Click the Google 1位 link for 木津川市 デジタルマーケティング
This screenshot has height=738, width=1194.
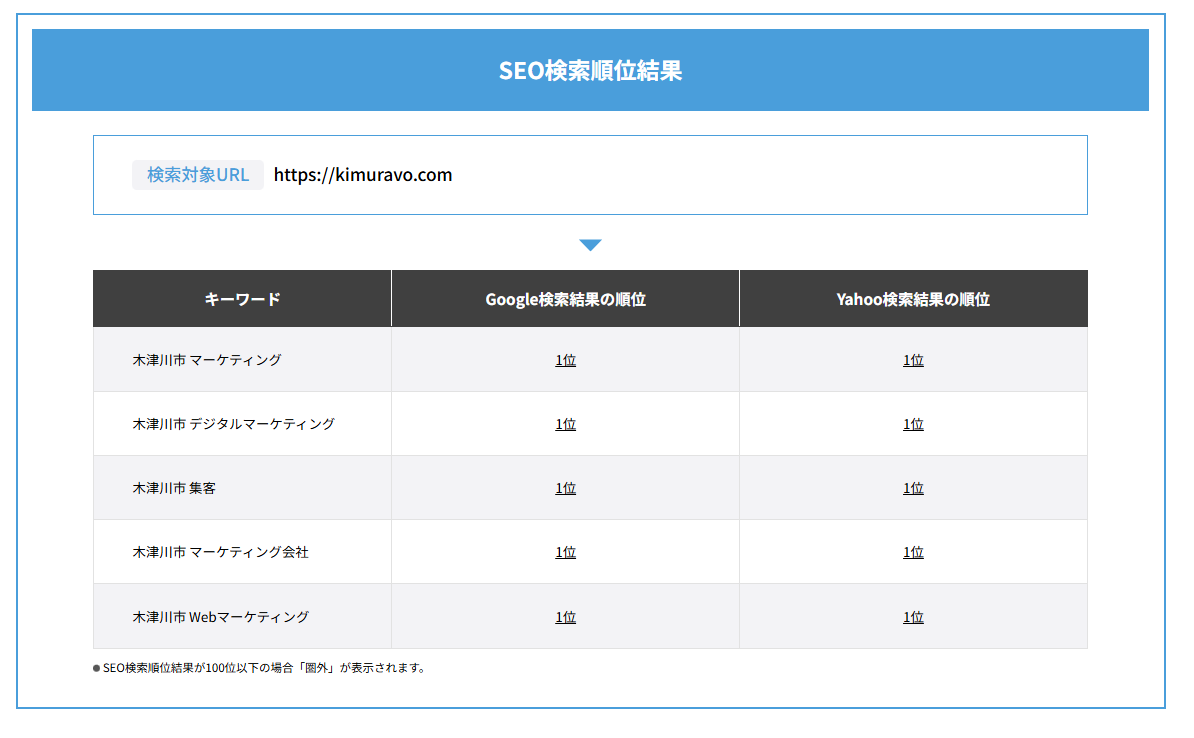pos(565,423)
